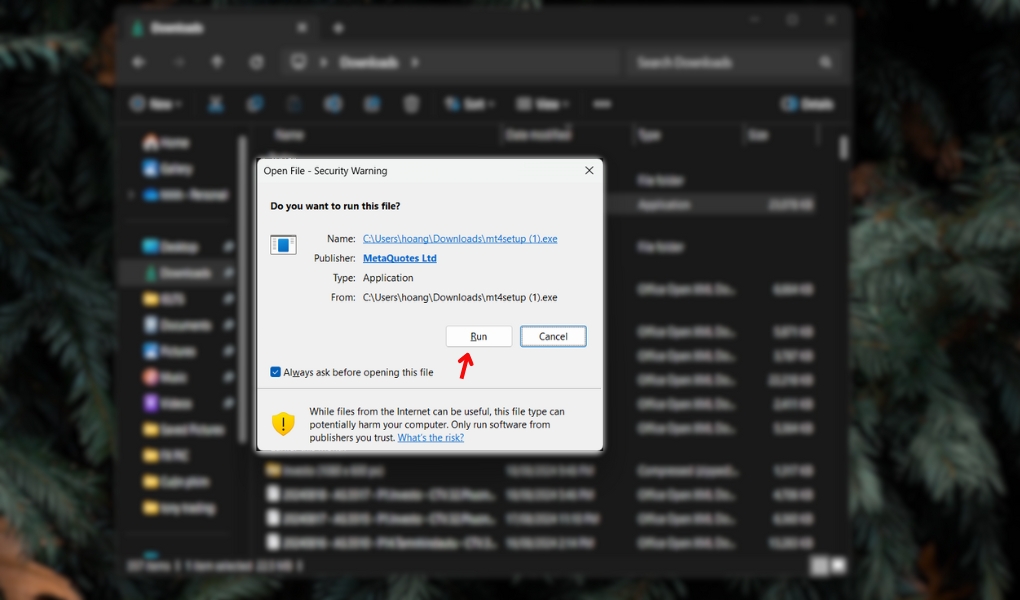1020x600 pixels.
Task: Expand the OneDrive node in the File Explorer sidebar
Action: pos(131,195)
